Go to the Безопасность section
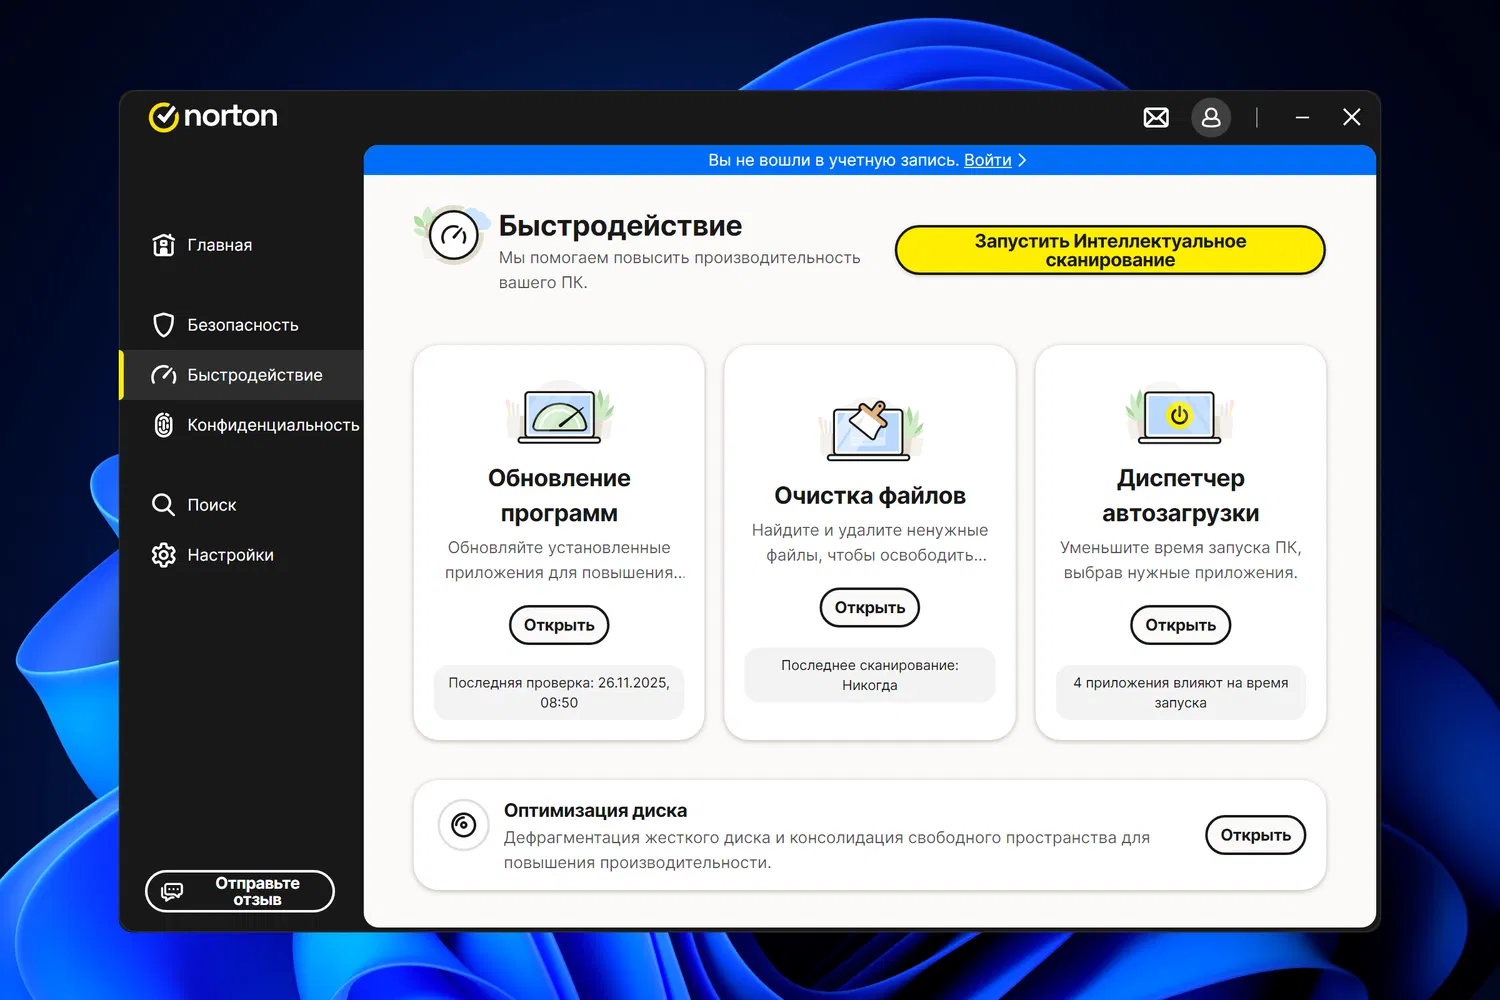This screenshot has width=1500, height=1000. pyautogui.click(x=241, y=325)
